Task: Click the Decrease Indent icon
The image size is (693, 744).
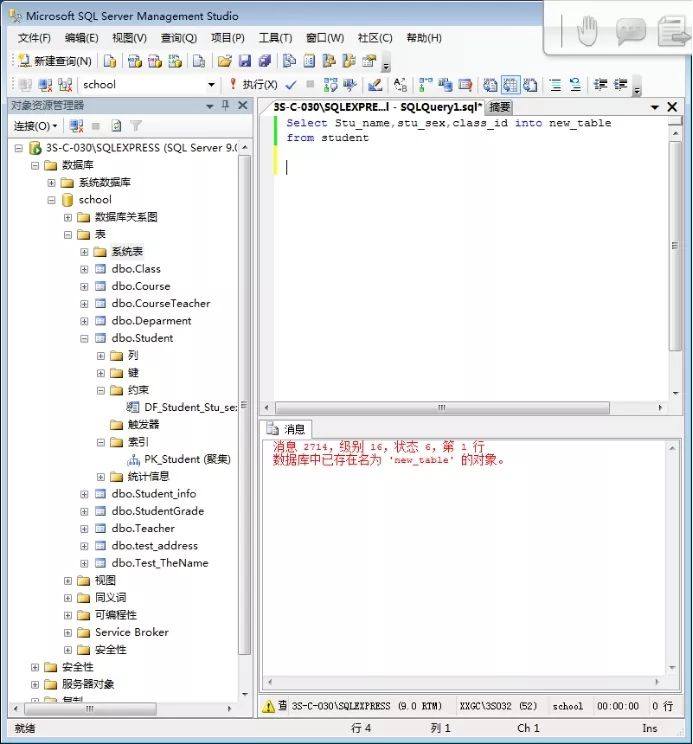Action: (600, 85)
